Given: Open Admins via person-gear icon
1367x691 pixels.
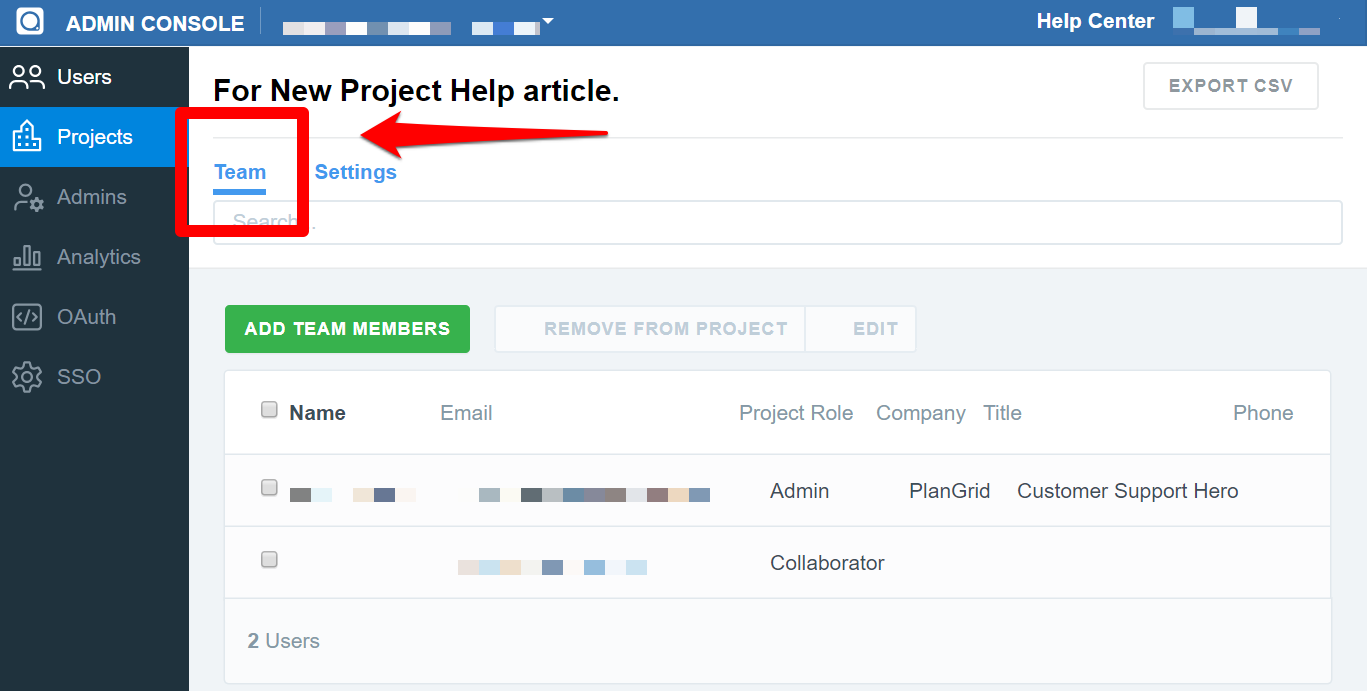Looking at the screenshot, I should 28,197.
